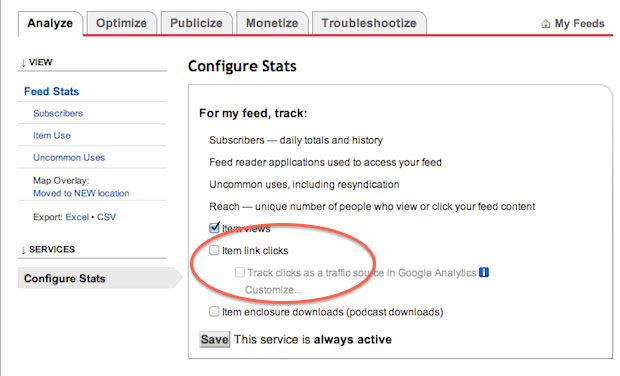620x376 pixels.
Task: Go to the Monetize tab
Action: click(x=272, y=23)
